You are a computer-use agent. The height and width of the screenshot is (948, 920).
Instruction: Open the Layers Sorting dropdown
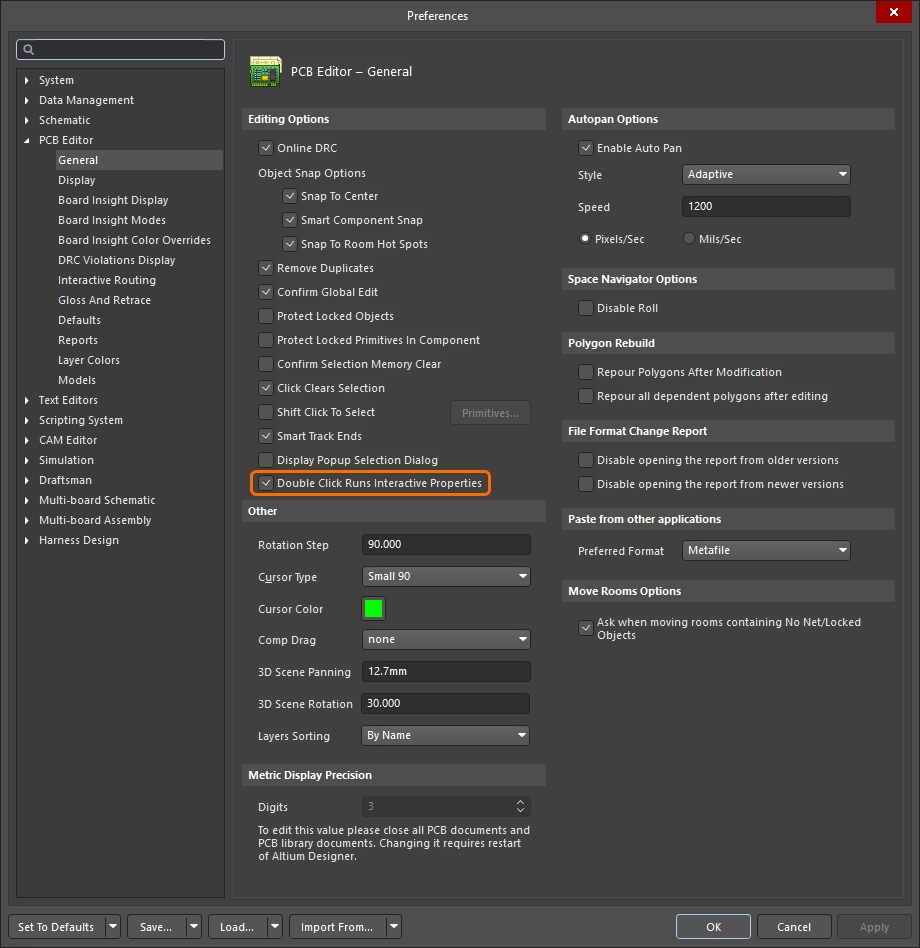pyautogui.click(x=445, y=736)
